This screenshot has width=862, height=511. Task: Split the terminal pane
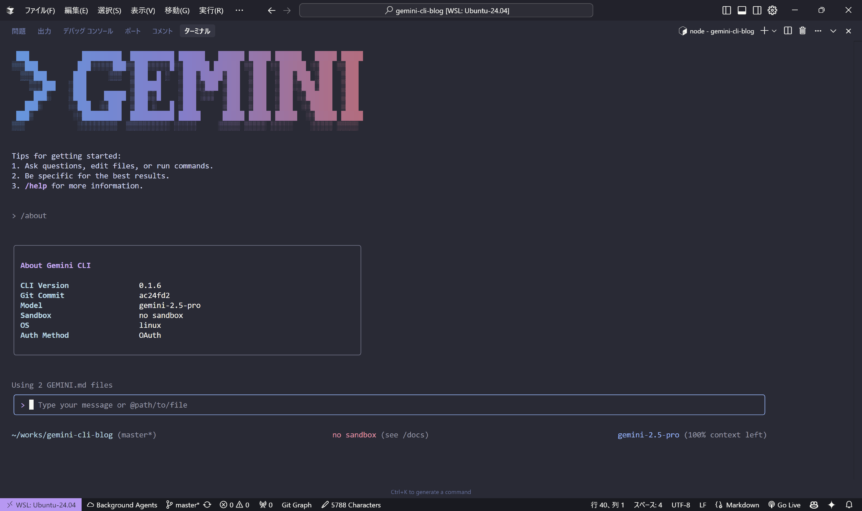(x=788, y=31)
